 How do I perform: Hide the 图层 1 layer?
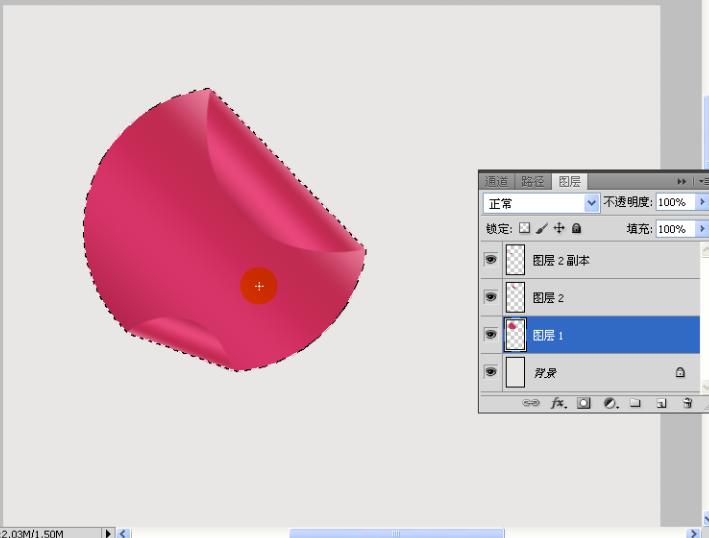coord(491,335)
